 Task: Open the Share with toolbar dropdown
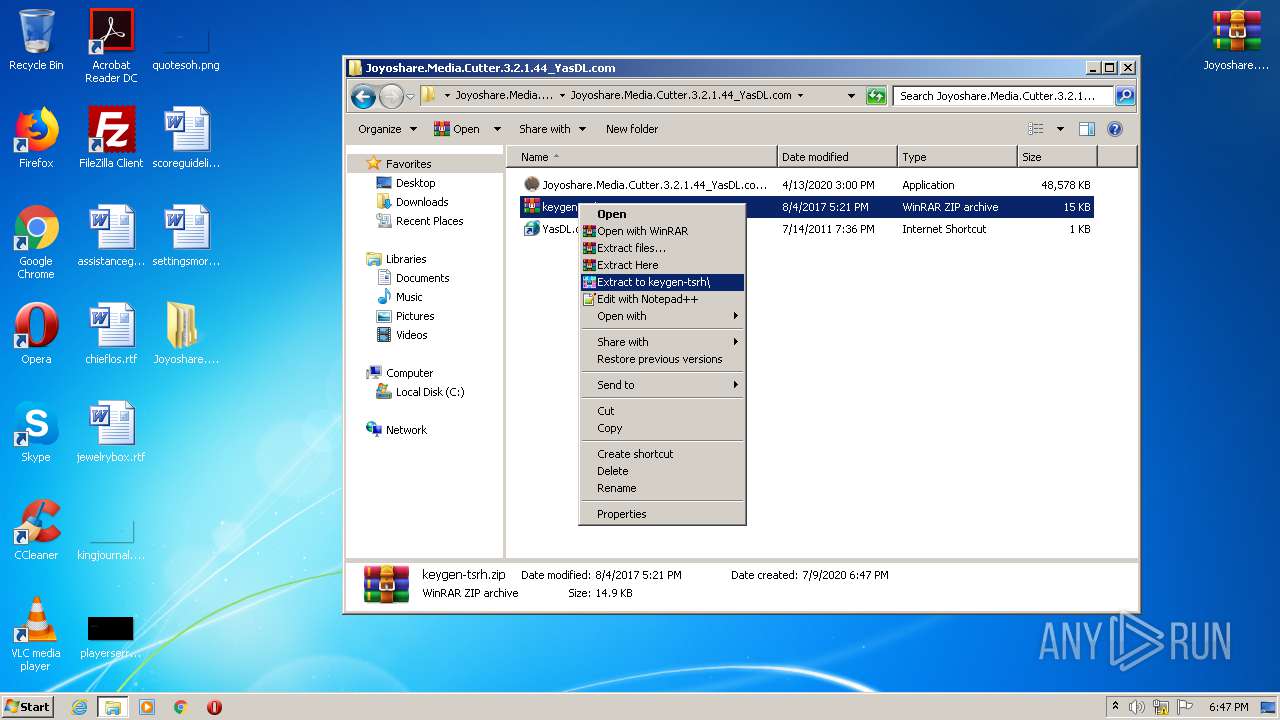tap(552, 129)
